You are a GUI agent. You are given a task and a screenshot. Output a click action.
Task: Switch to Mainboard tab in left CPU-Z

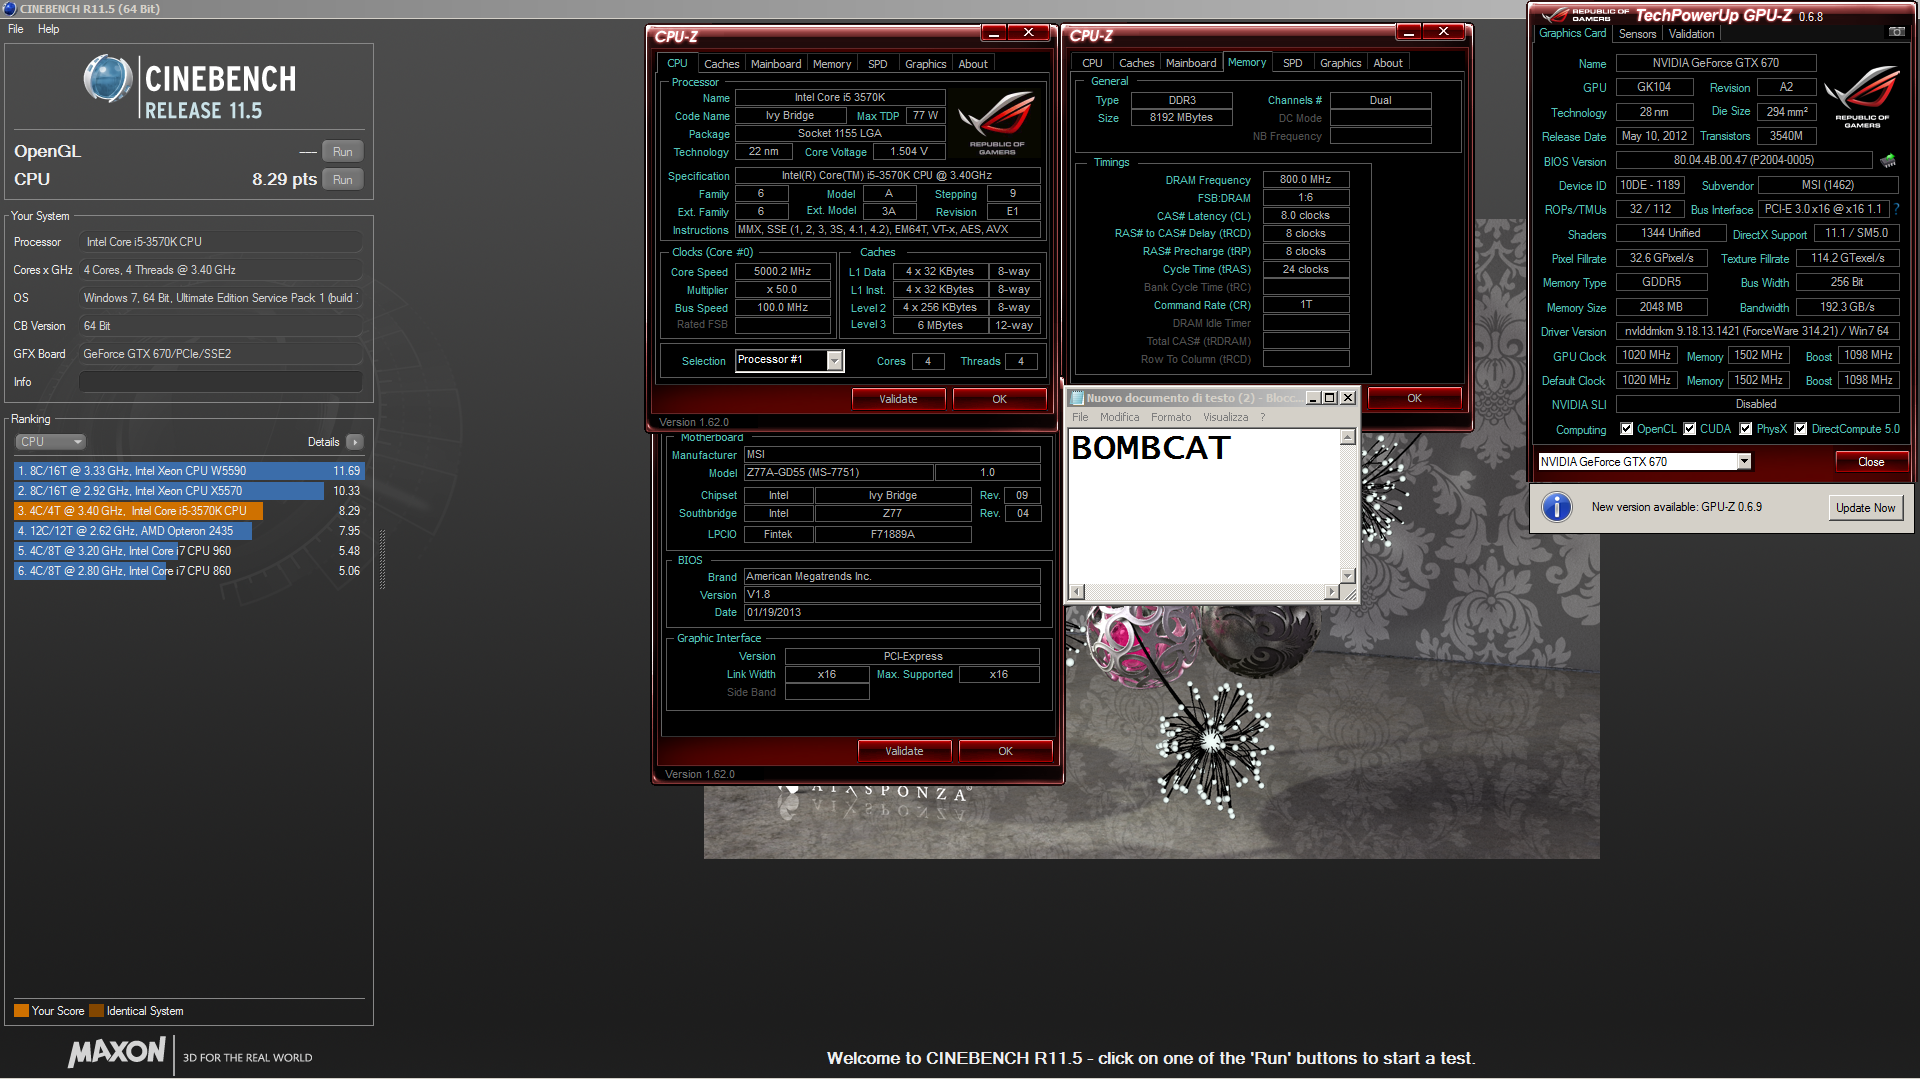pyautogui.click(x=776, y=64)
